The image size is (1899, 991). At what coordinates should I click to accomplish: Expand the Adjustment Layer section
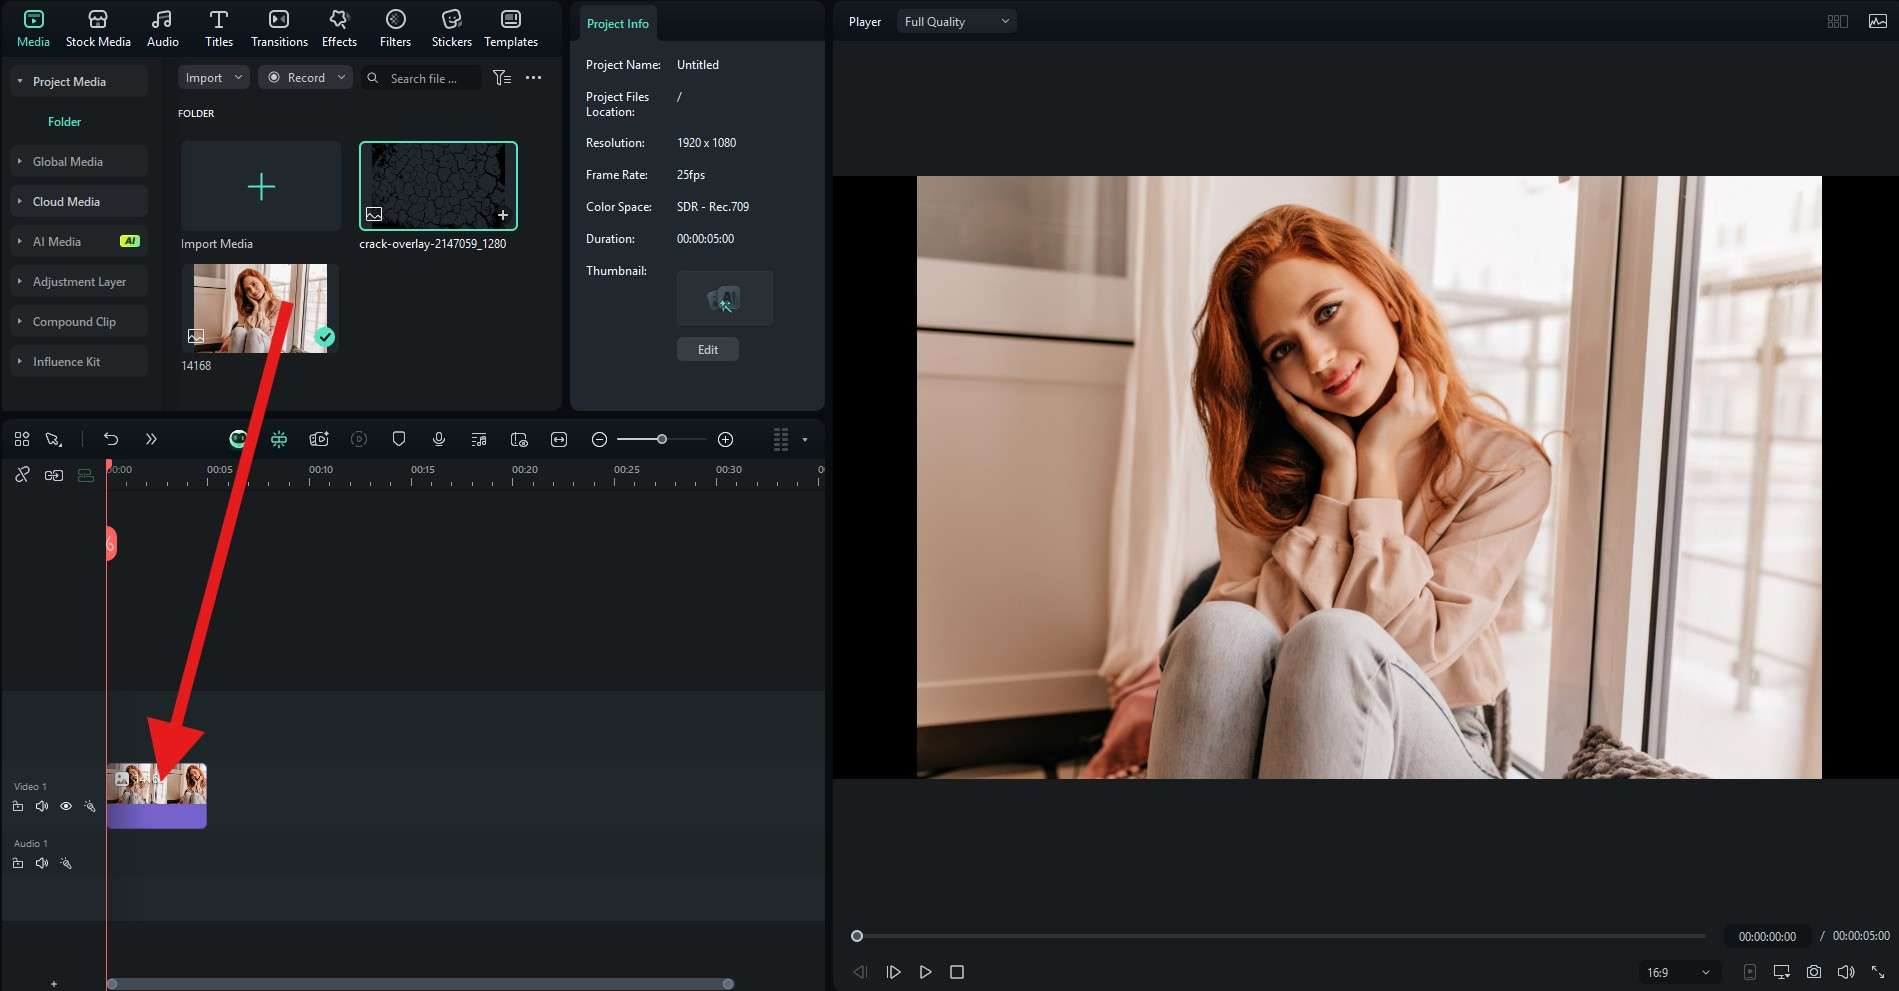[x=79, y=281]
